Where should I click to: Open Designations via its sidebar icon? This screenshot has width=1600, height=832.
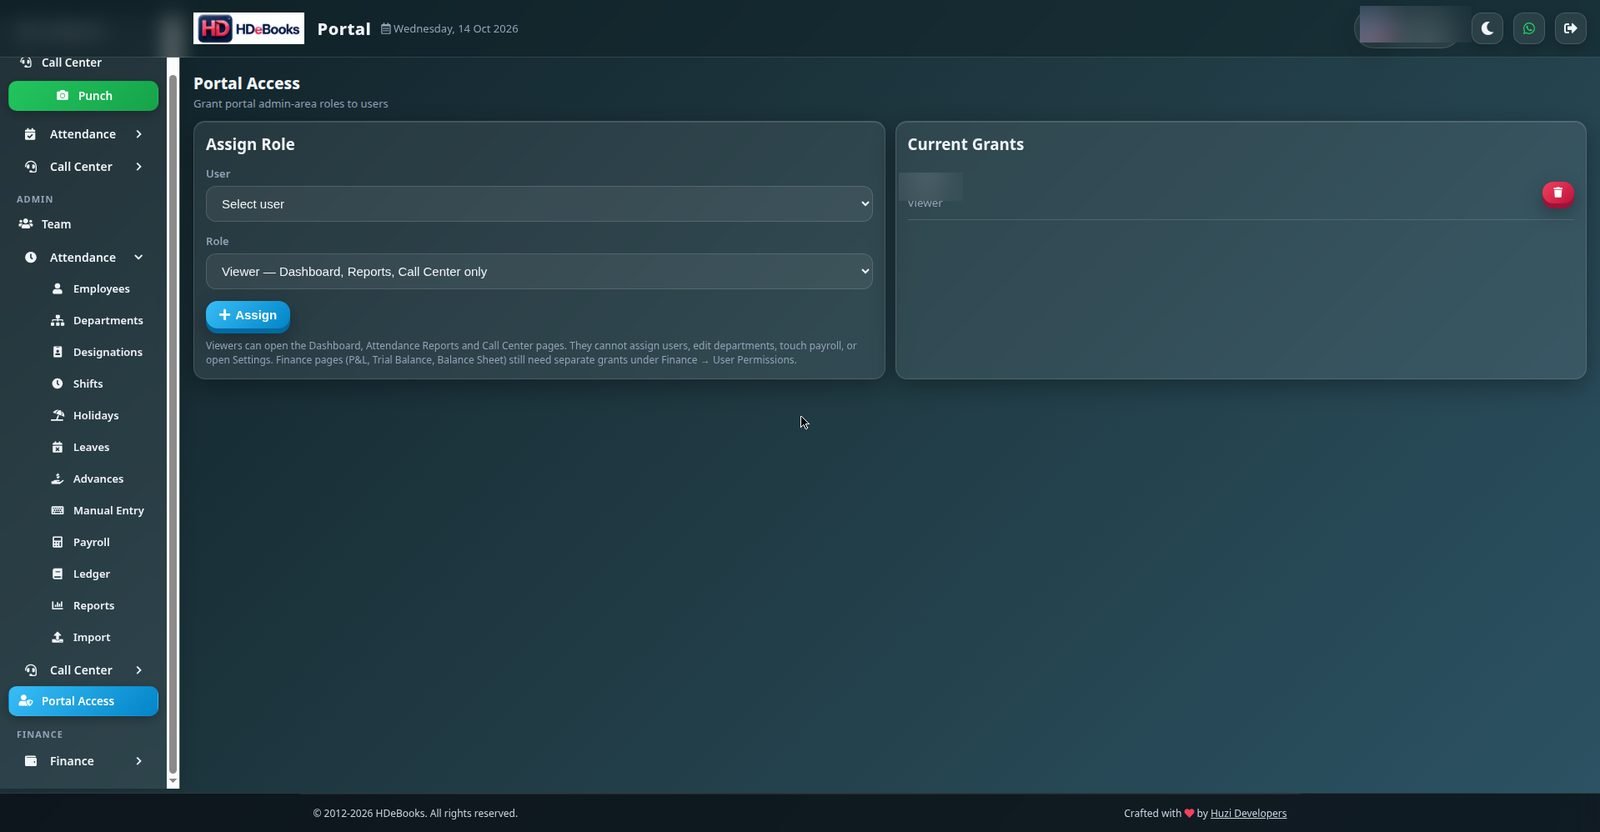tap(57, 352)
